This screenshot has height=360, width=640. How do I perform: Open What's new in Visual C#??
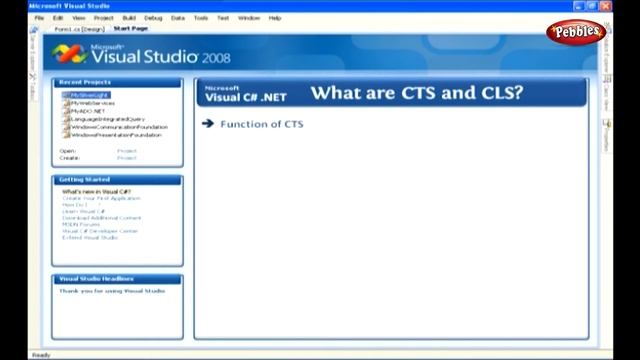tap(96, 191)
